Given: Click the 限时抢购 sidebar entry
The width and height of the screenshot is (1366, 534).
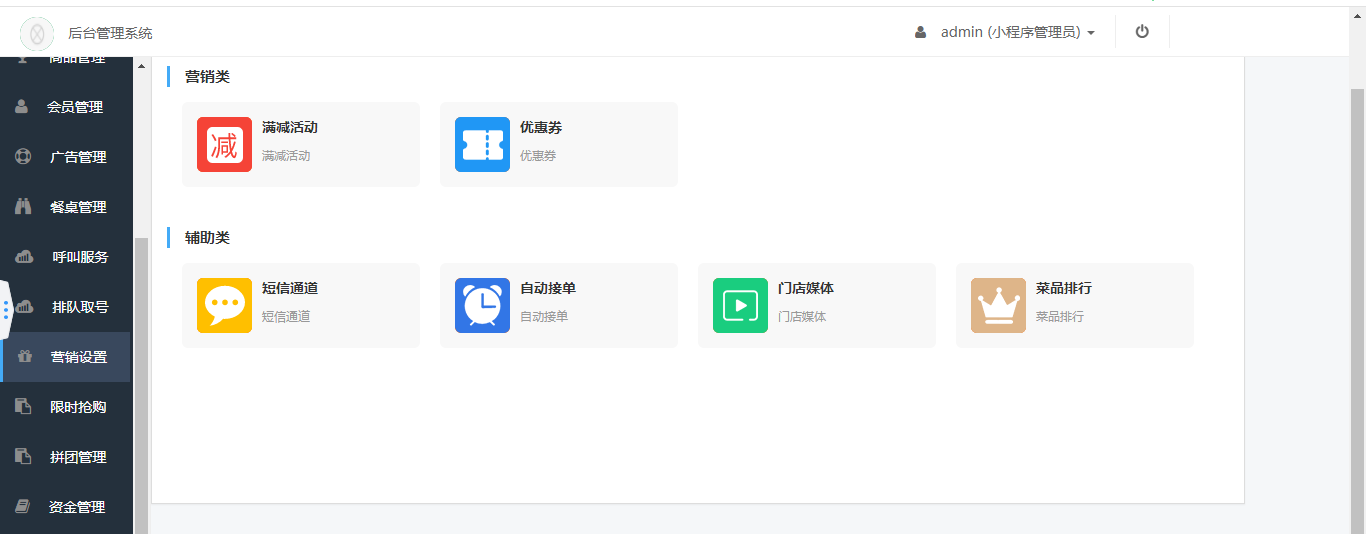Looking at the screenshot, I should pyautogui.click(x=78, y=407).
